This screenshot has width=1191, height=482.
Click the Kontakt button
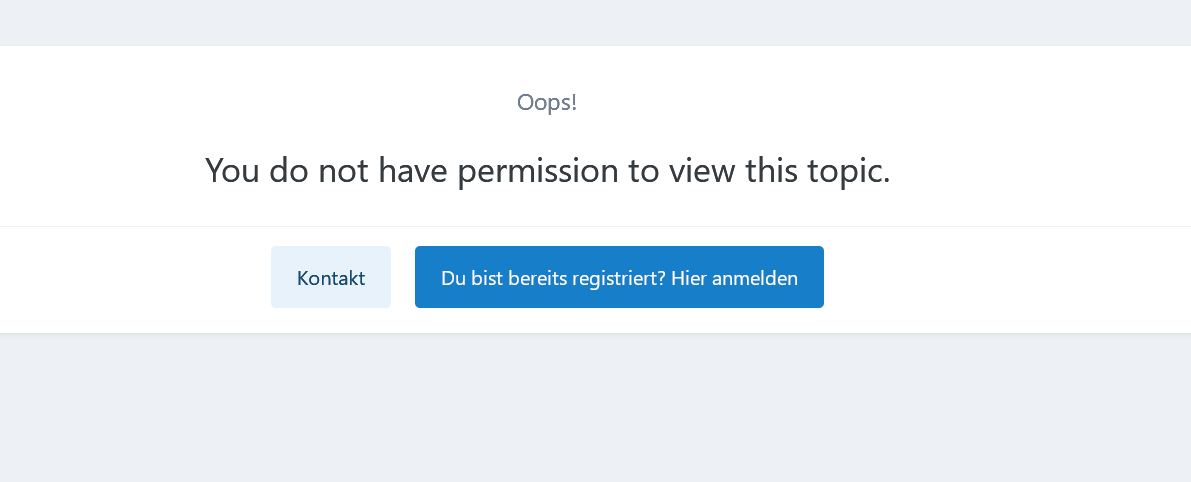click(330, 278)
